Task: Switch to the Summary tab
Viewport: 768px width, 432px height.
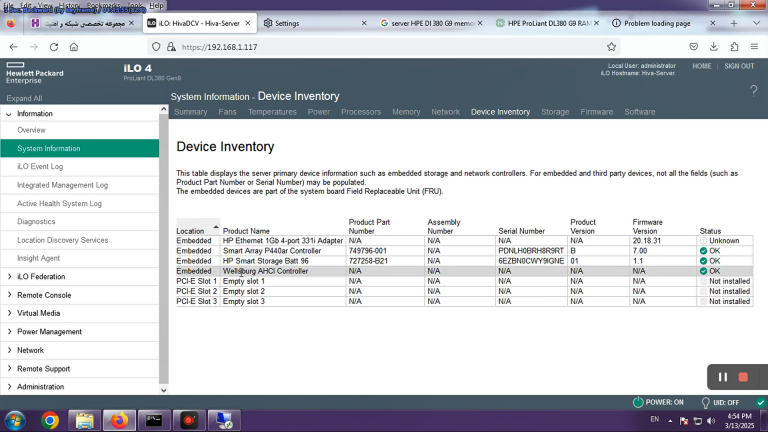Action: (x=191, y=112)
